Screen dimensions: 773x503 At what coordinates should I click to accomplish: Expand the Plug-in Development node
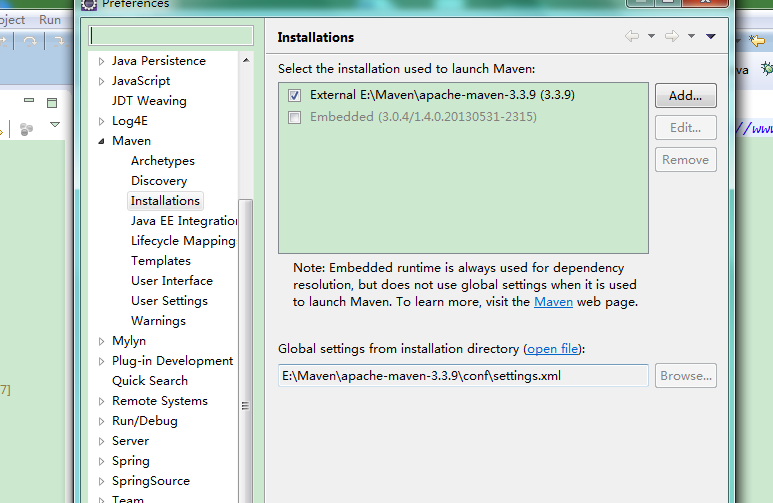tap(101, 361)
